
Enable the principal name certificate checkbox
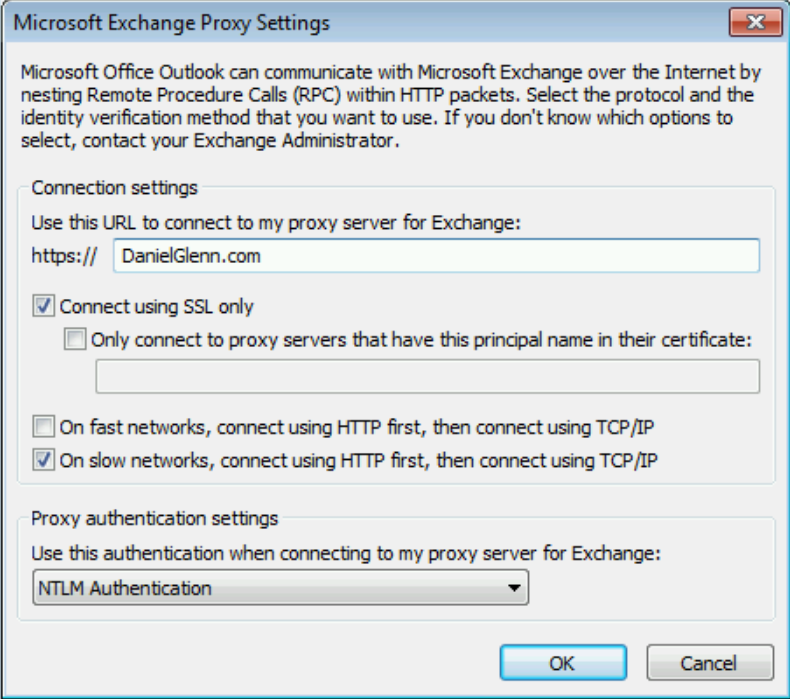(x=75, y=340)
